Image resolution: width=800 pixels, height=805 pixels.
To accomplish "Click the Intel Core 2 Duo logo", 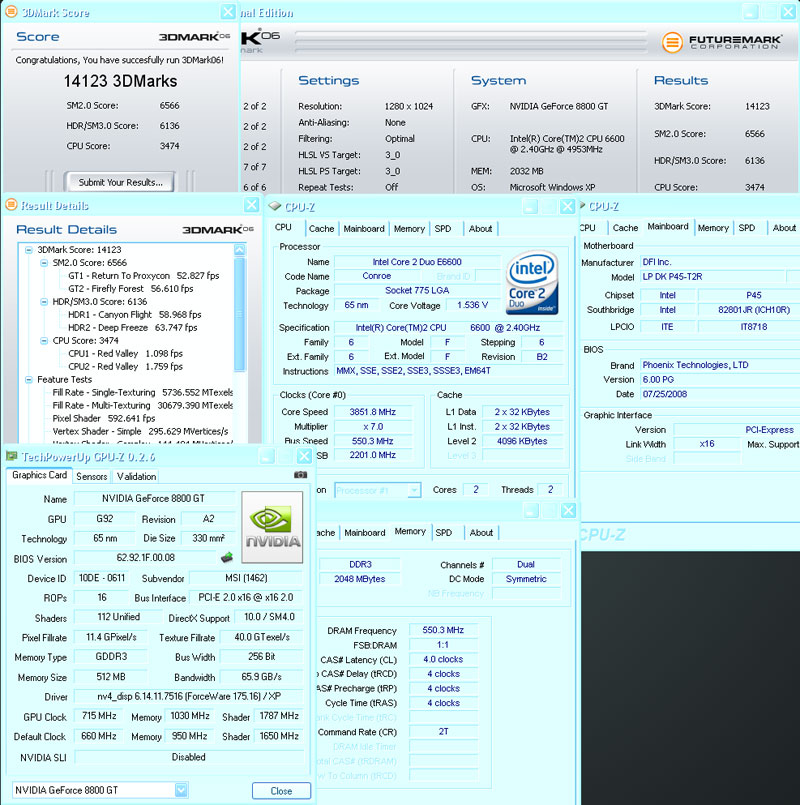I will tap(531, 282).
